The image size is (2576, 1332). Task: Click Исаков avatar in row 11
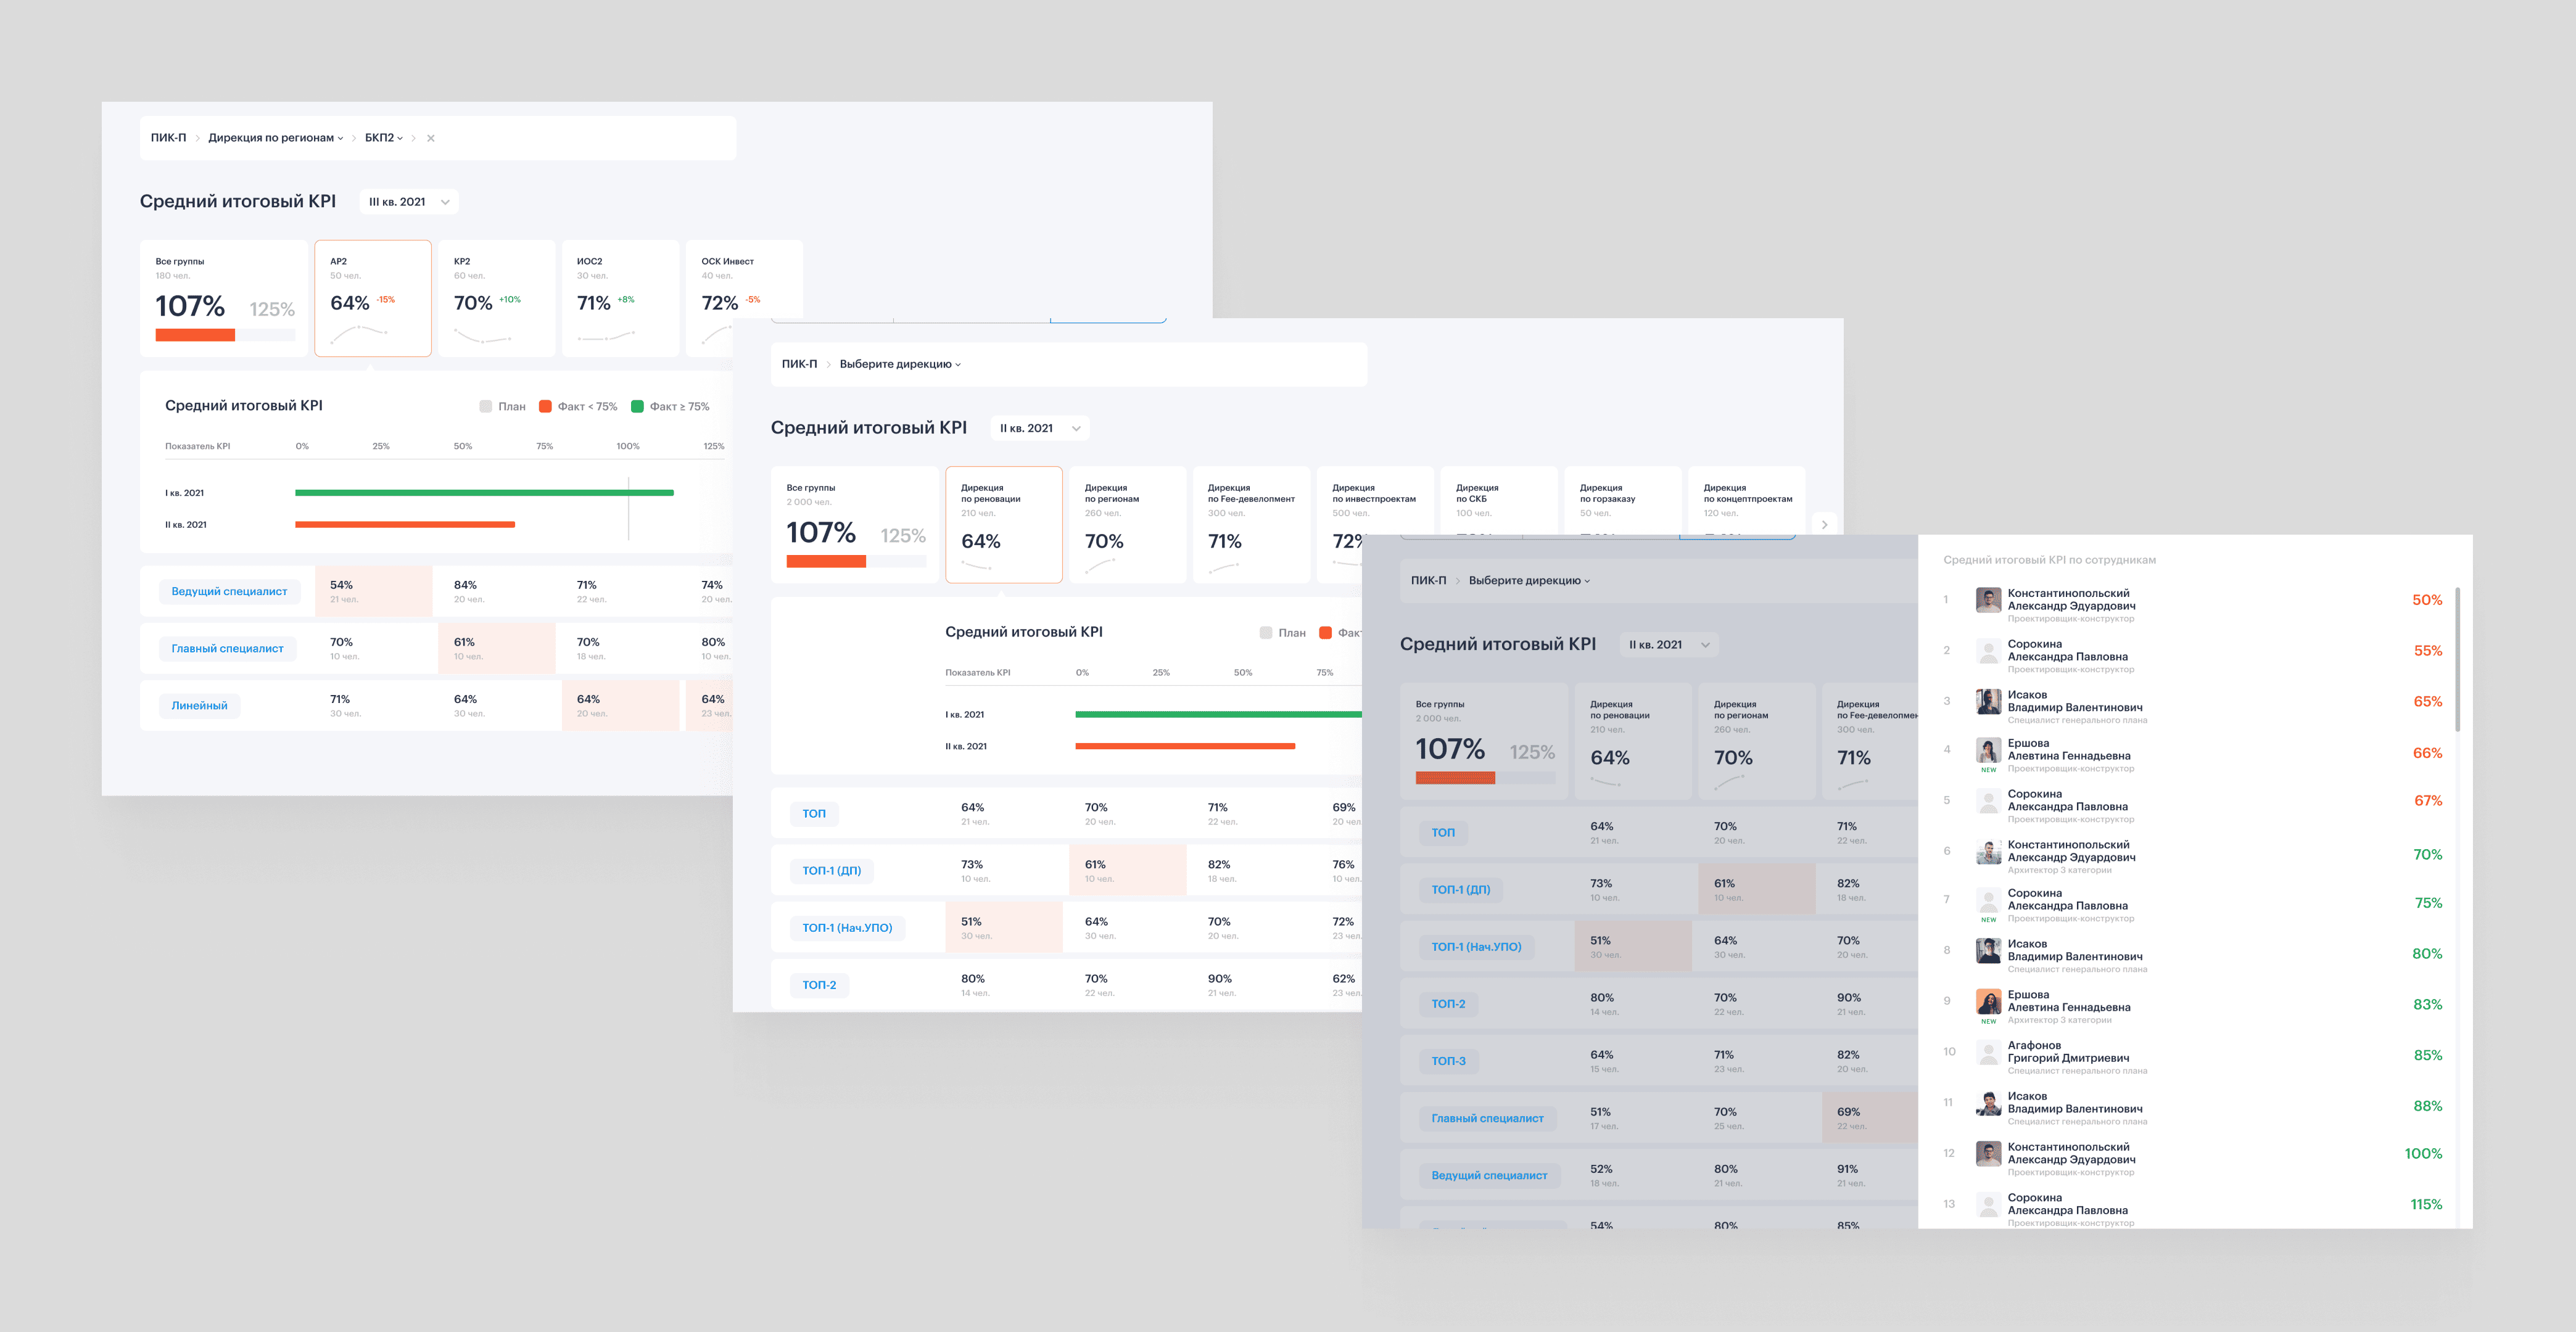coord(1988,1102)
